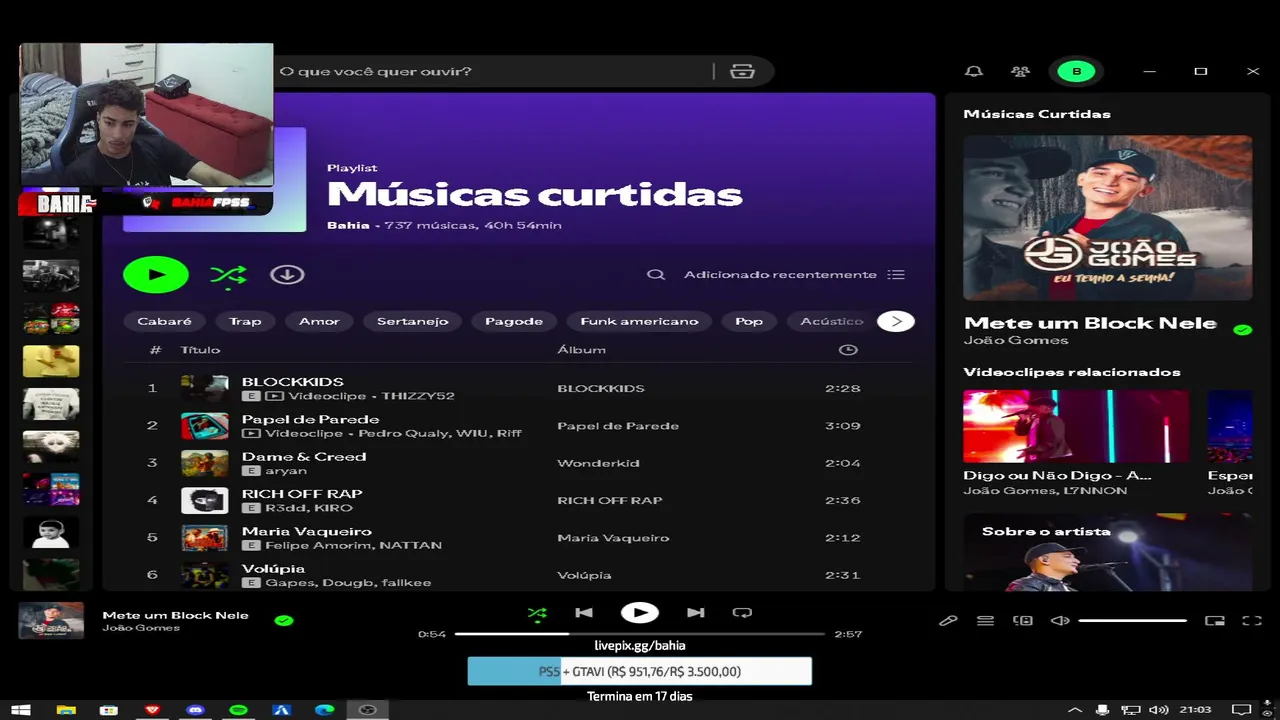
Task: Open the THIZZY52 artist link
Action: [418, 396]
